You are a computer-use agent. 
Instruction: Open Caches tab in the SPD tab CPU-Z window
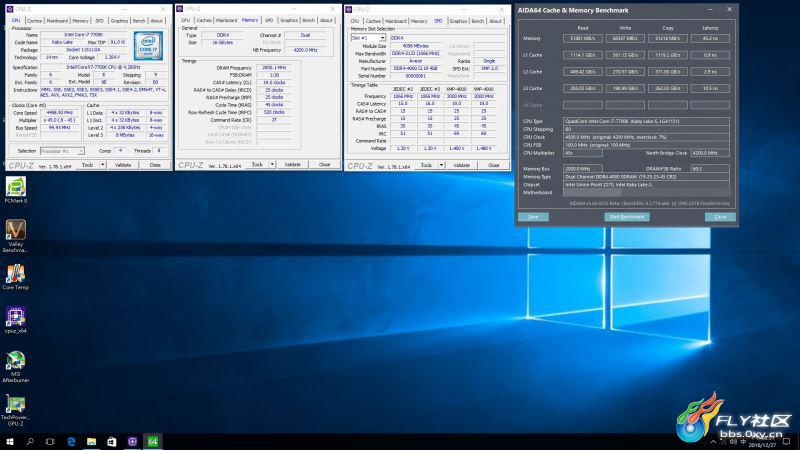(373, 21)
